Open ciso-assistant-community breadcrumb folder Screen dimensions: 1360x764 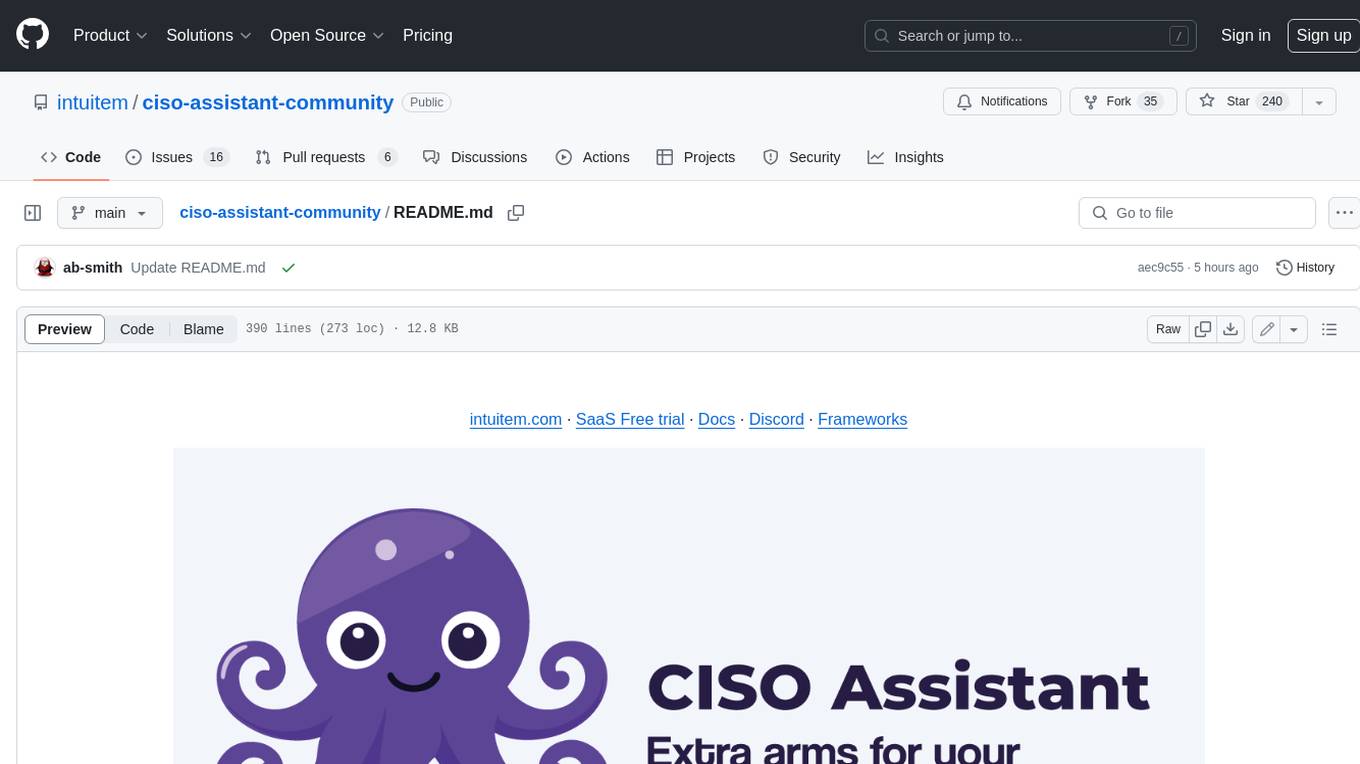(280, 212)
